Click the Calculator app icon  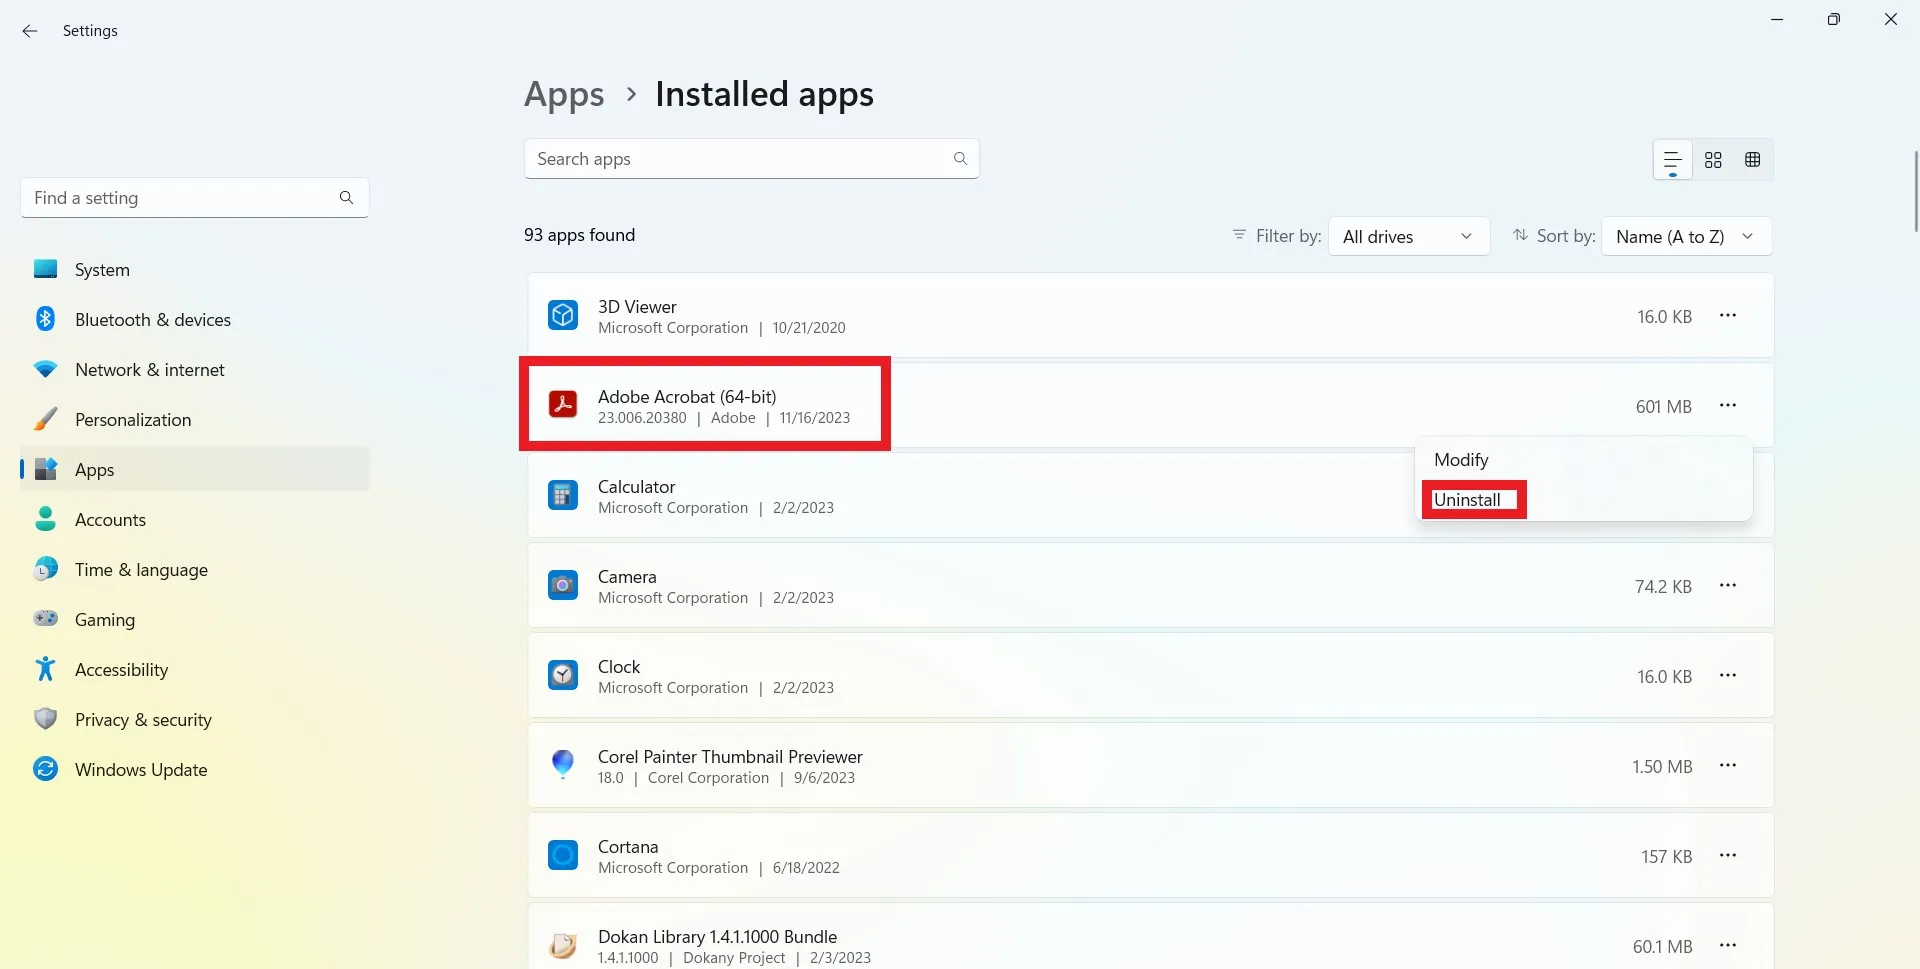click(563, 494)
